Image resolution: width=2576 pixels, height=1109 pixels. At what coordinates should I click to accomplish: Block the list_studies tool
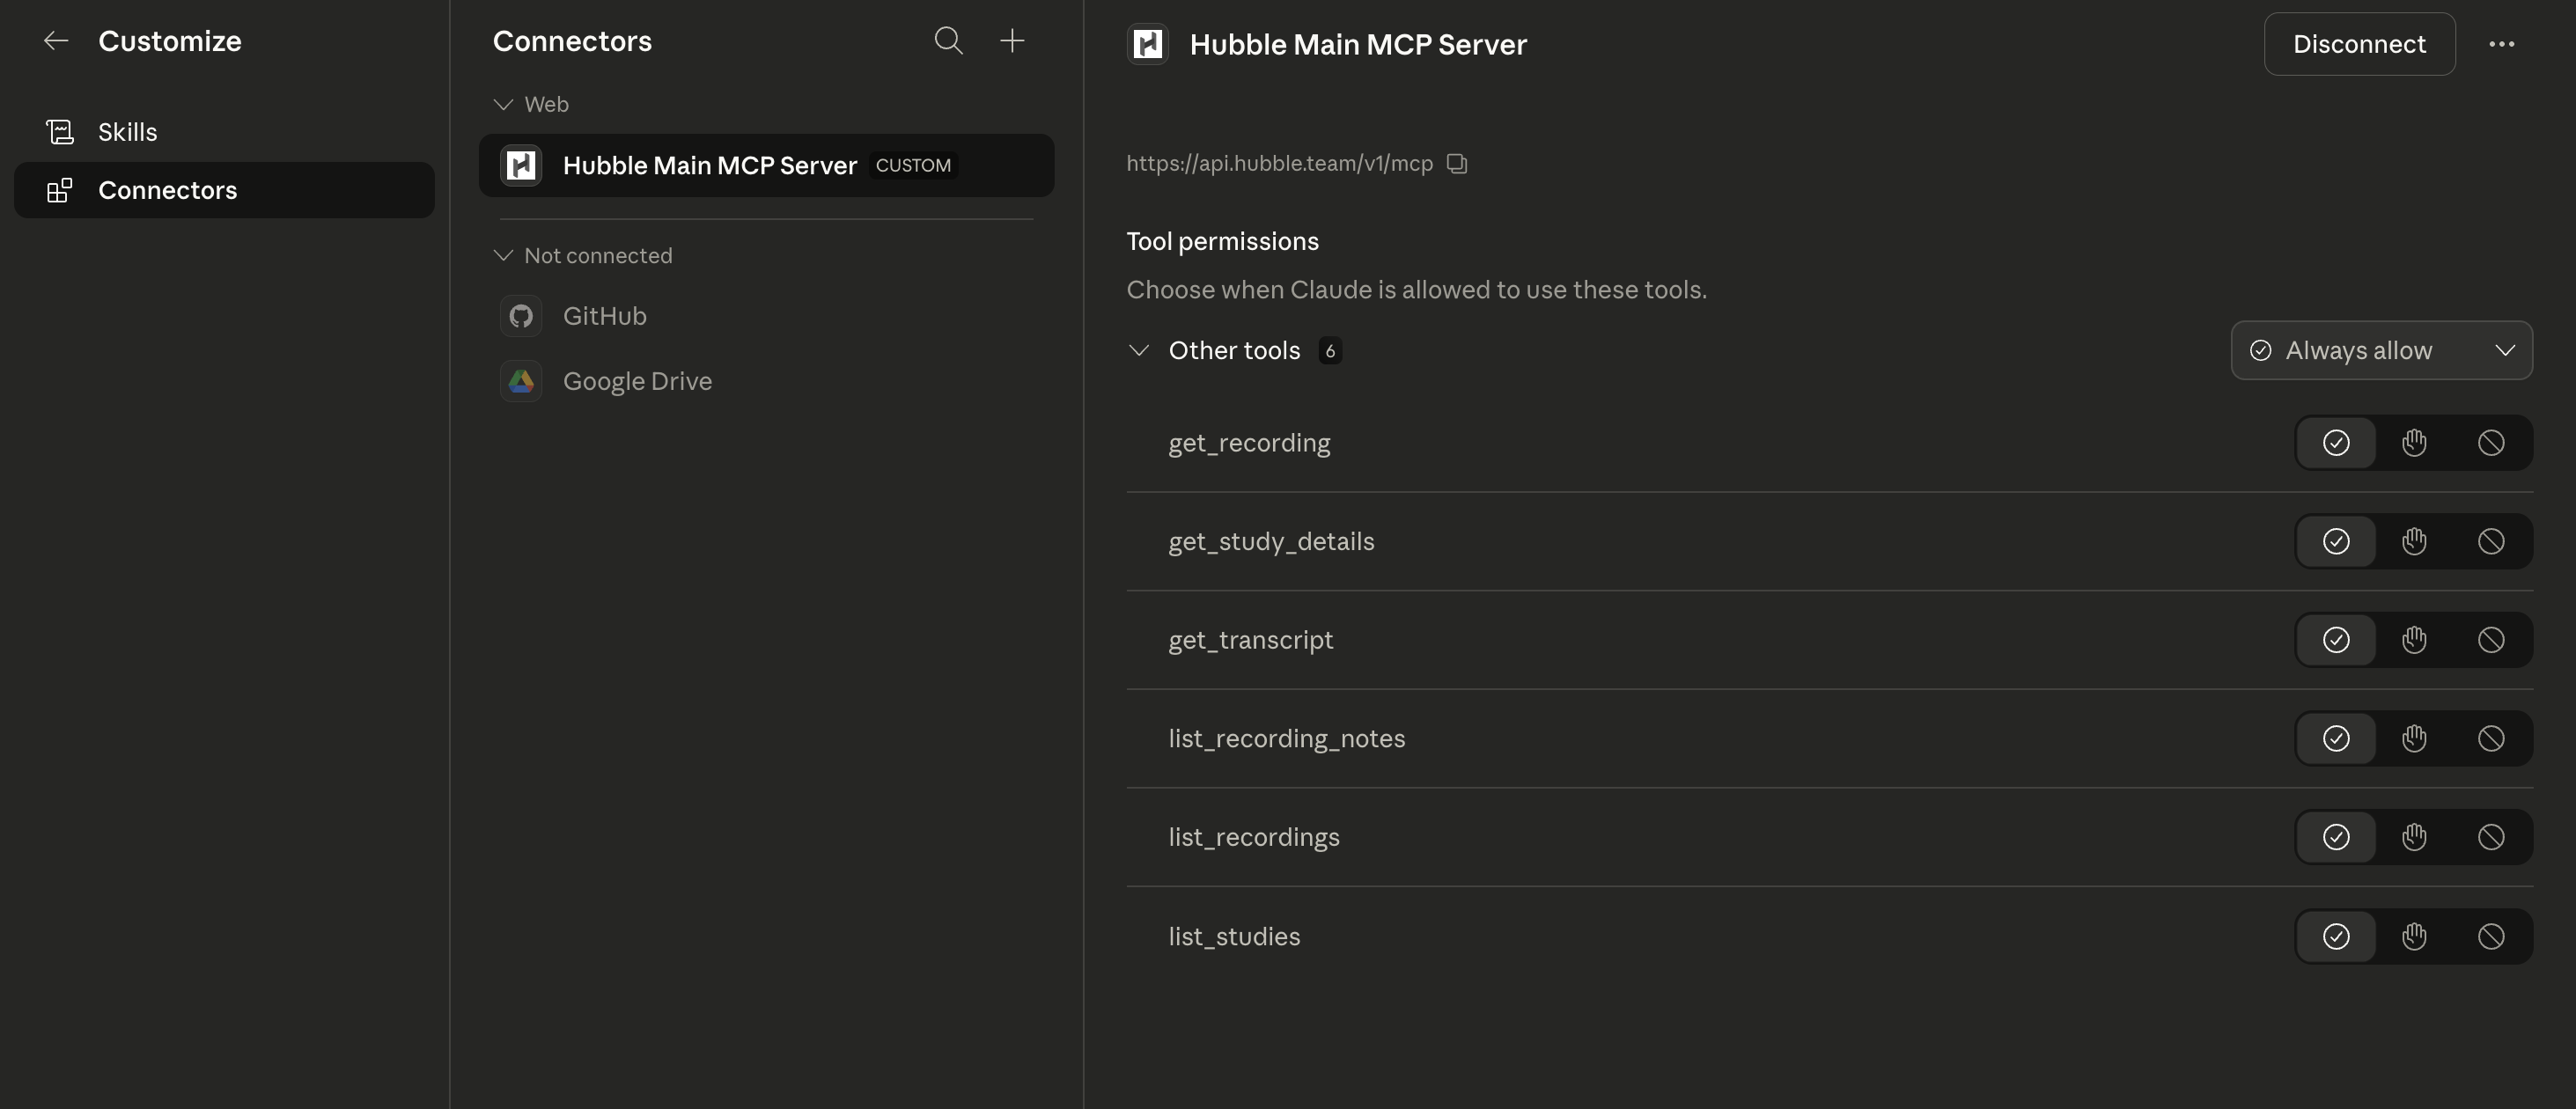tap(2491, 937)
